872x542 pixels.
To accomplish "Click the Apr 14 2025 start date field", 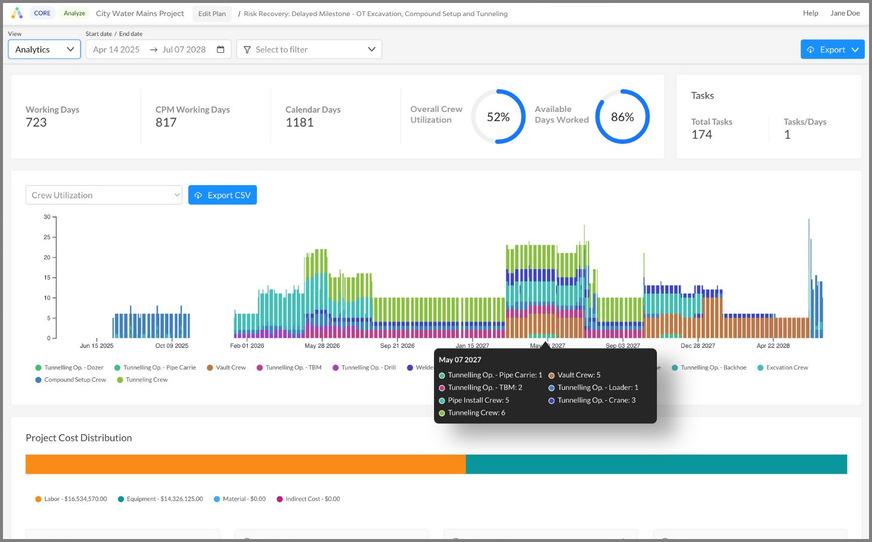I will (116, 49).
